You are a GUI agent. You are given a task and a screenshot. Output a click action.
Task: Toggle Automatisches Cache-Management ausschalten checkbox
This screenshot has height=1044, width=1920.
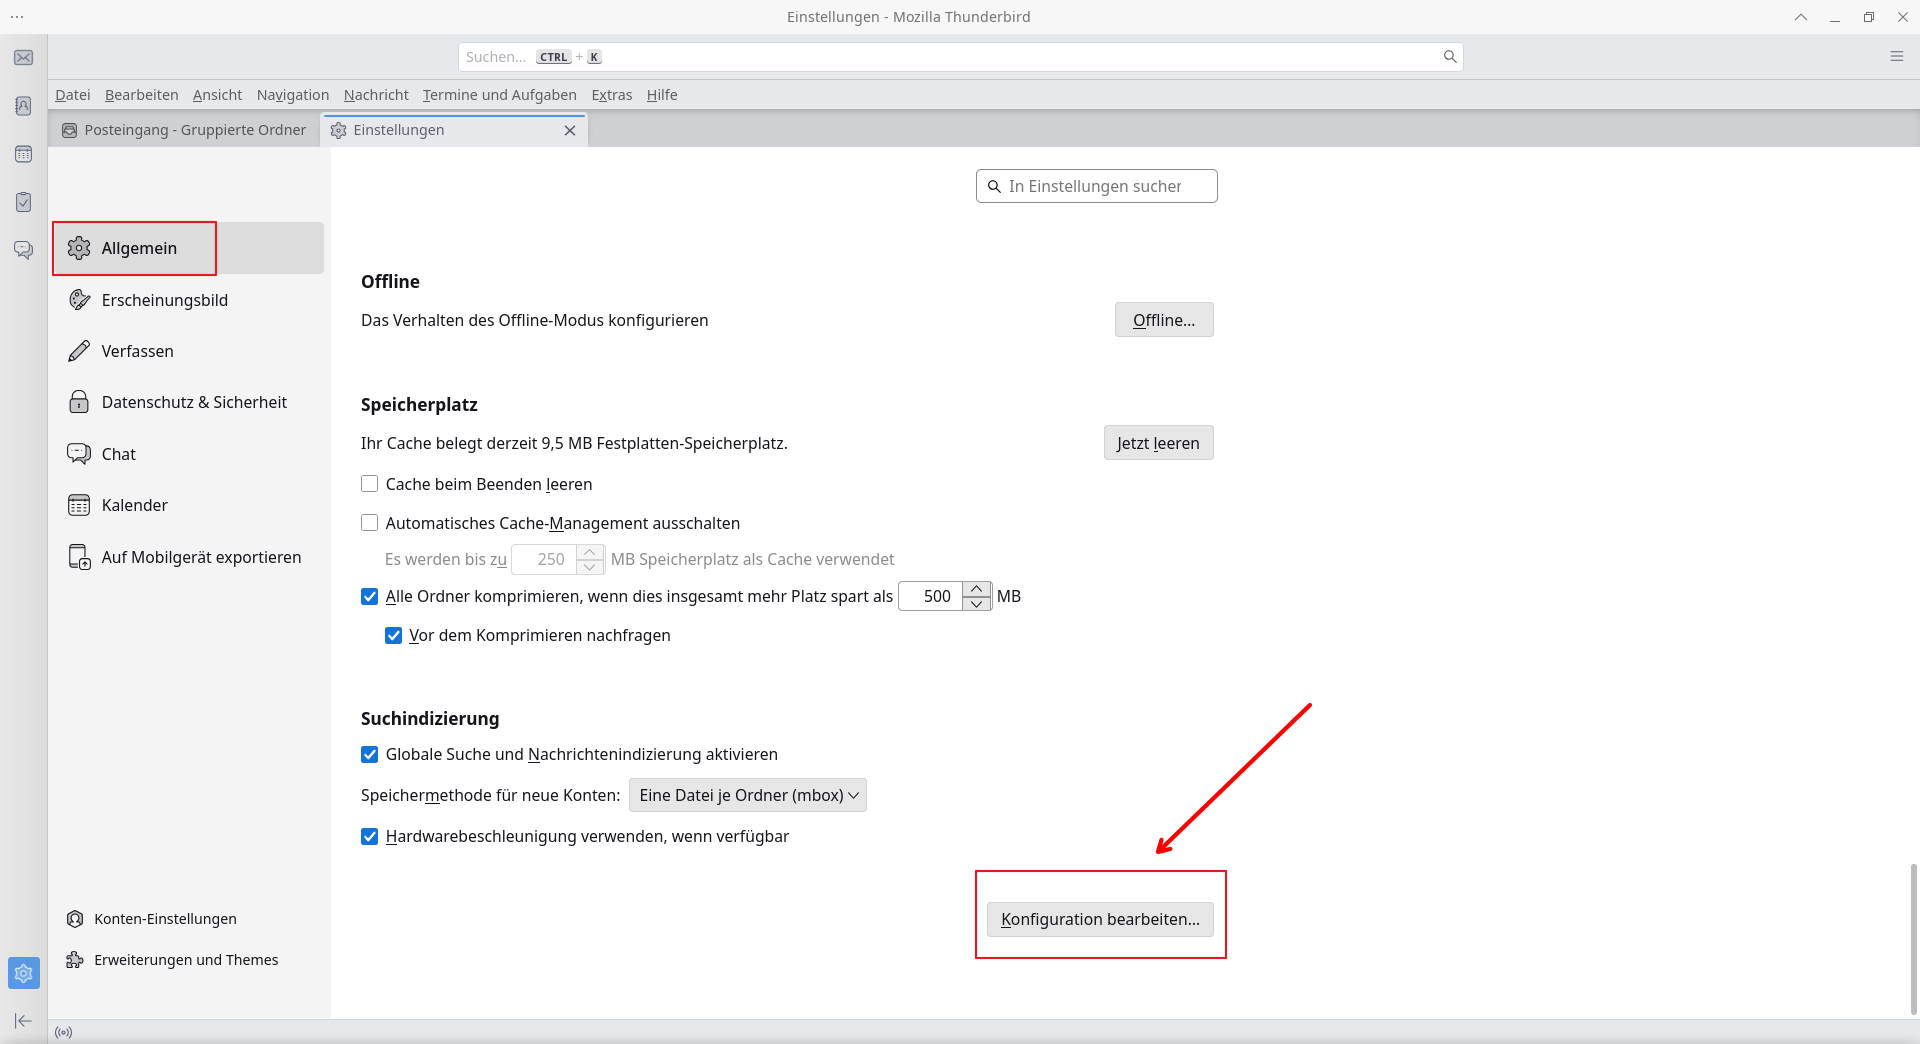pyautogui.click(x=370, y=523)
